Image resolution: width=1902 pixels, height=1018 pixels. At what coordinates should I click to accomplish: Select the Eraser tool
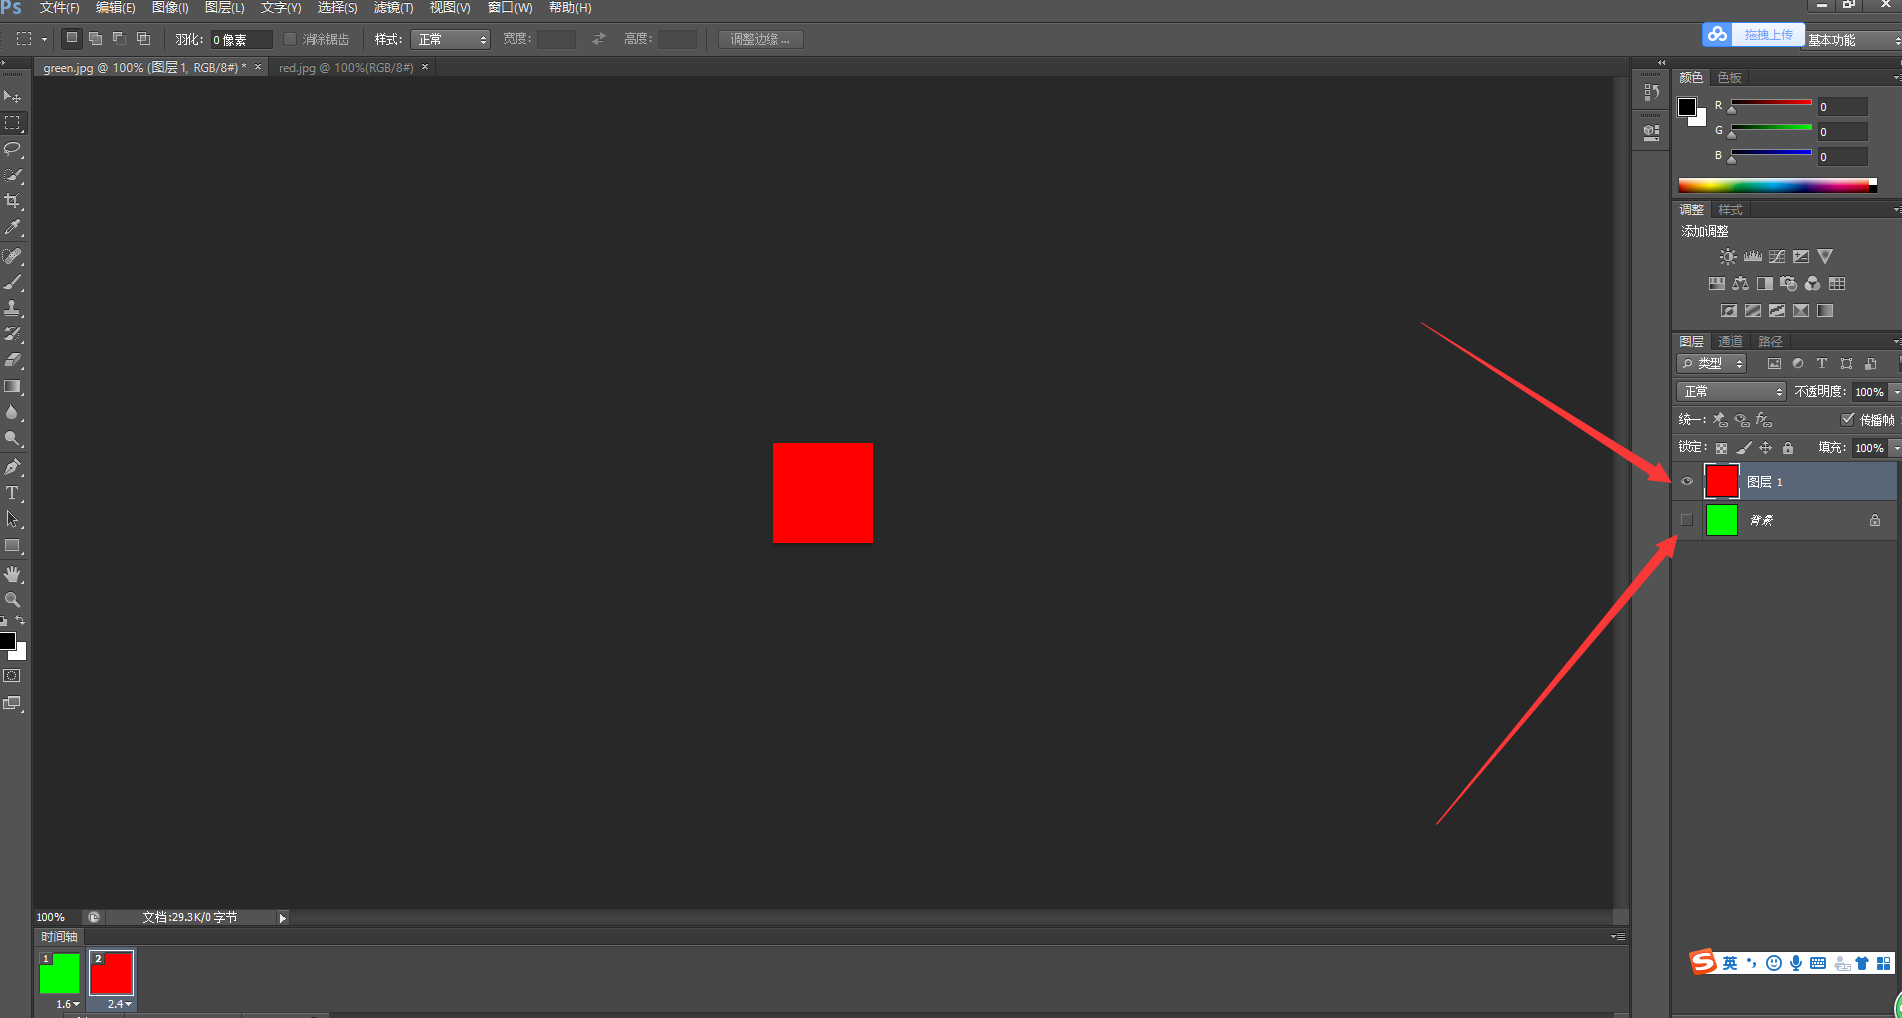pyautogui.click(x=12, y=360)
